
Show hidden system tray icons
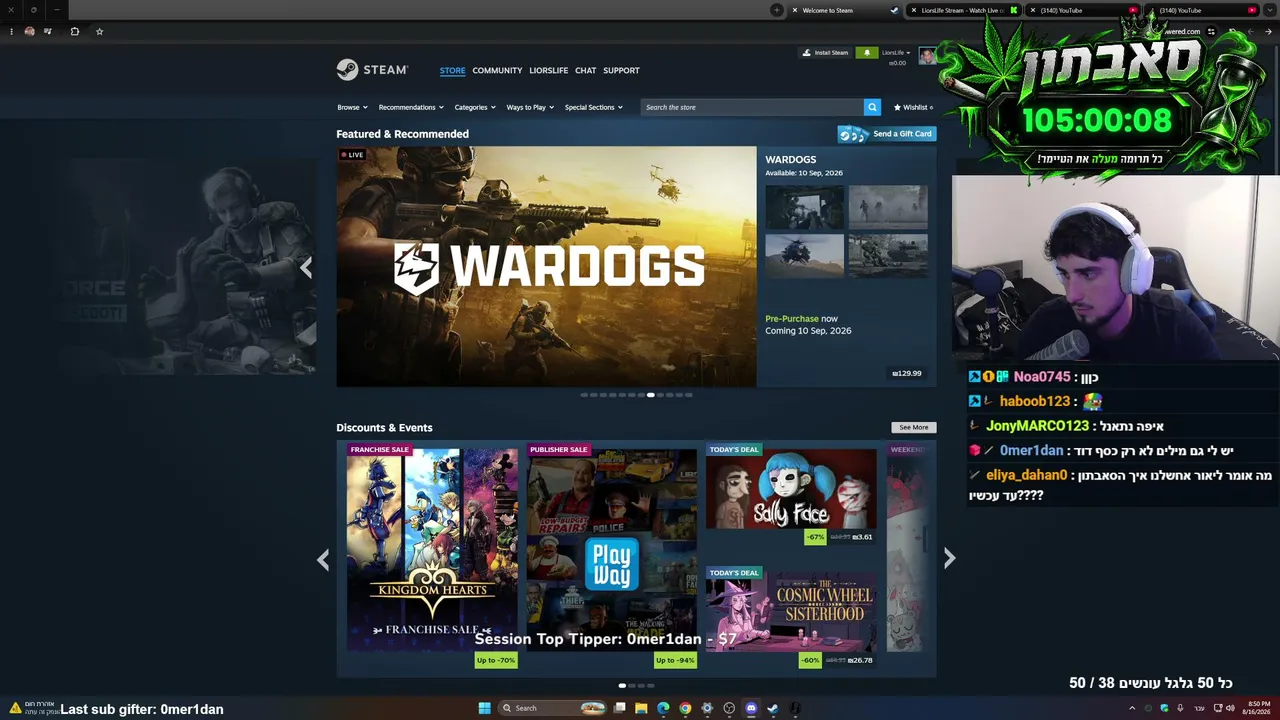1132,708
